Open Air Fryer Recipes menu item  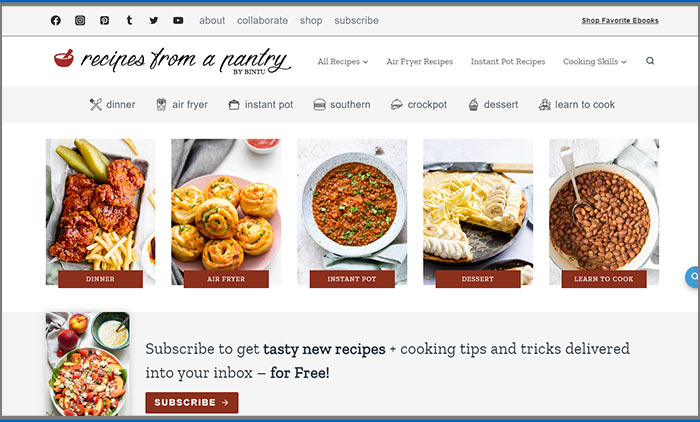click(420, 62)
